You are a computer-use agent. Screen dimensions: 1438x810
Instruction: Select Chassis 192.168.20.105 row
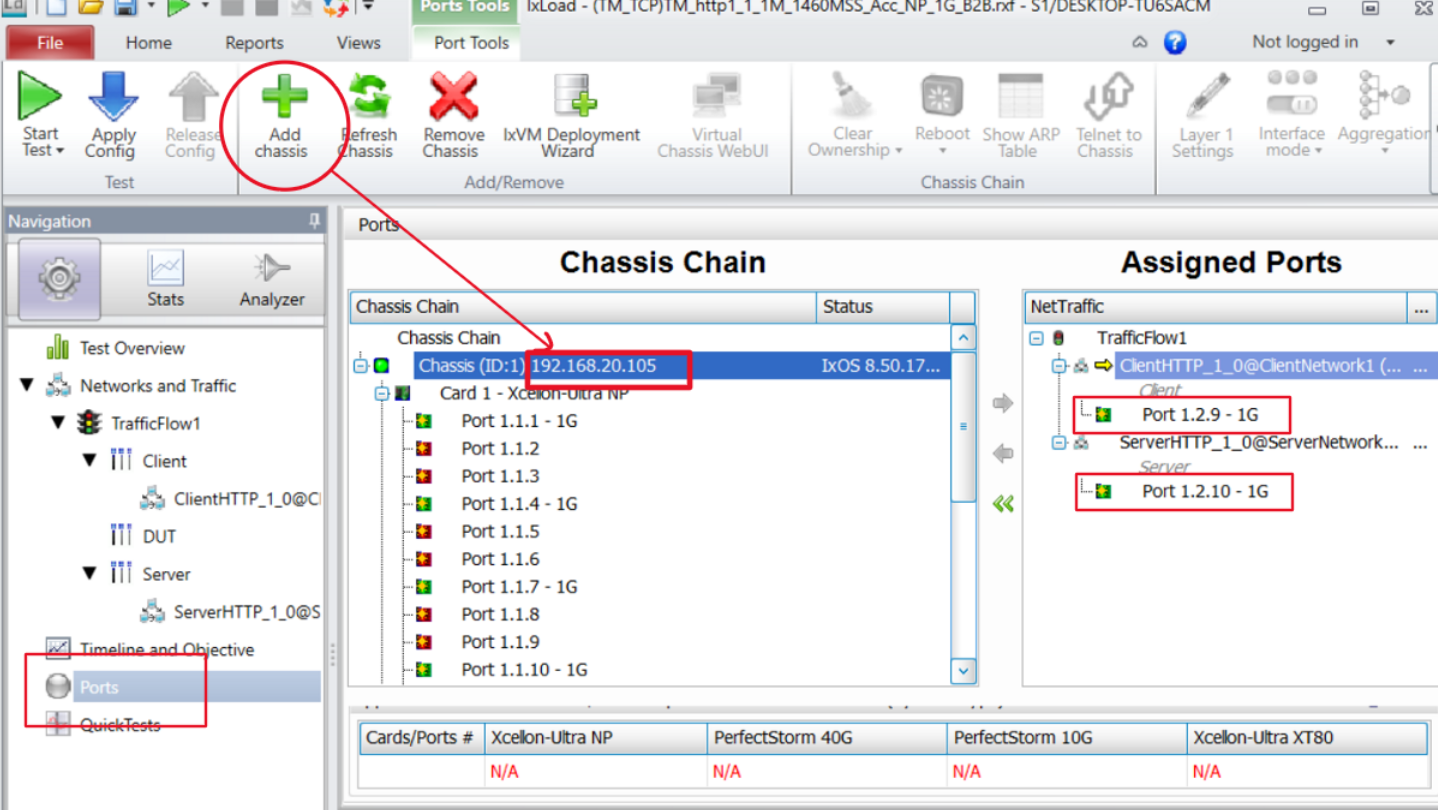680,366
